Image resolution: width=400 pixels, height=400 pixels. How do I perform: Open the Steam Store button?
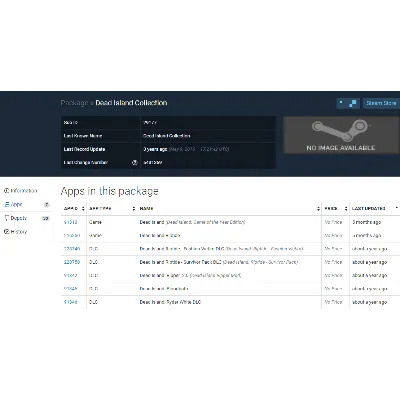pos(381,103)
